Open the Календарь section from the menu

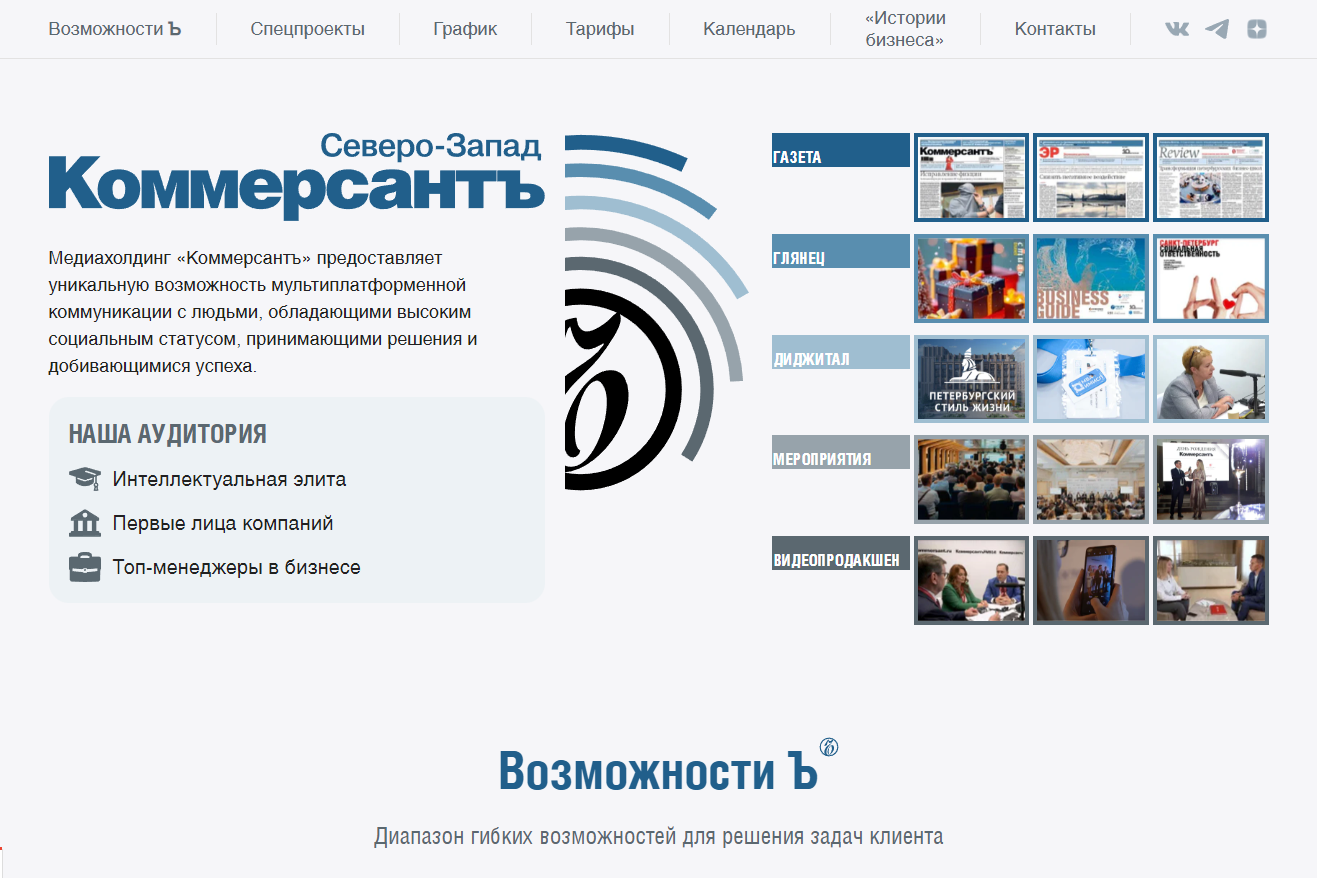tap(748, 29)
